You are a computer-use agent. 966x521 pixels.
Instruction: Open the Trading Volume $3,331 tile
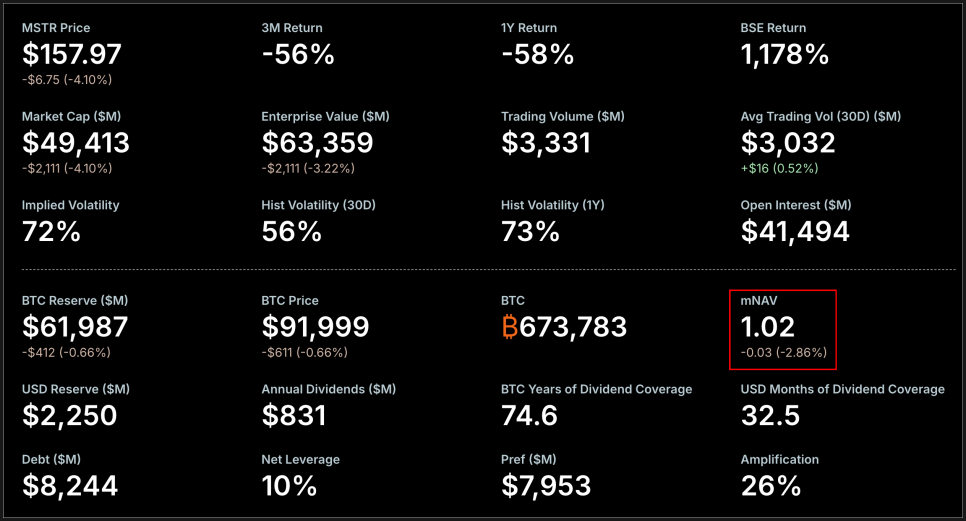(546, 142)
